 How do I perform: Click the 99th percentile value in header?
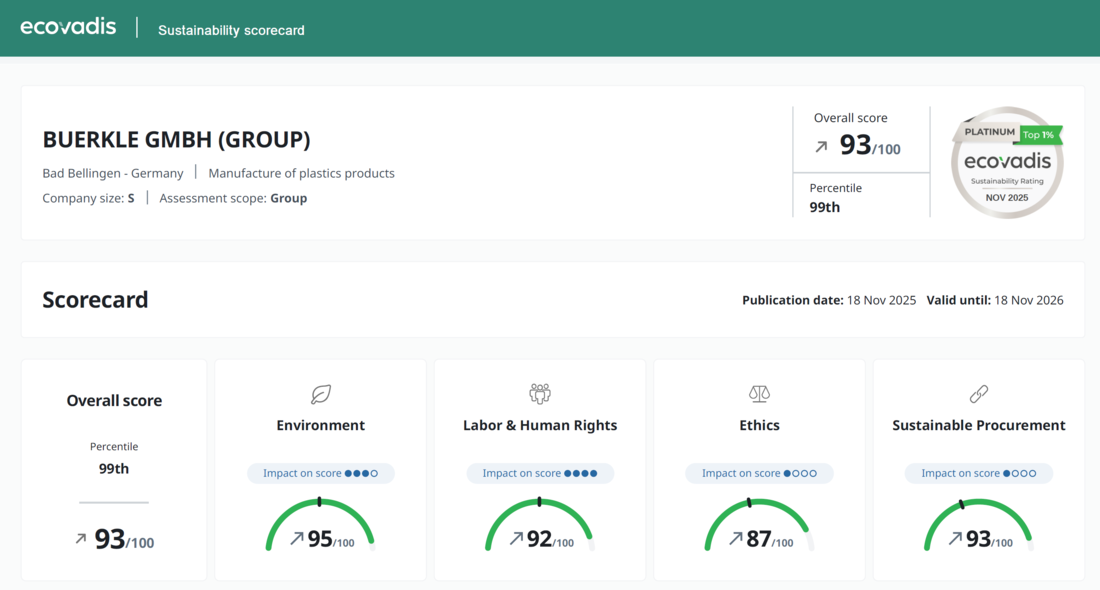point(825,208)
